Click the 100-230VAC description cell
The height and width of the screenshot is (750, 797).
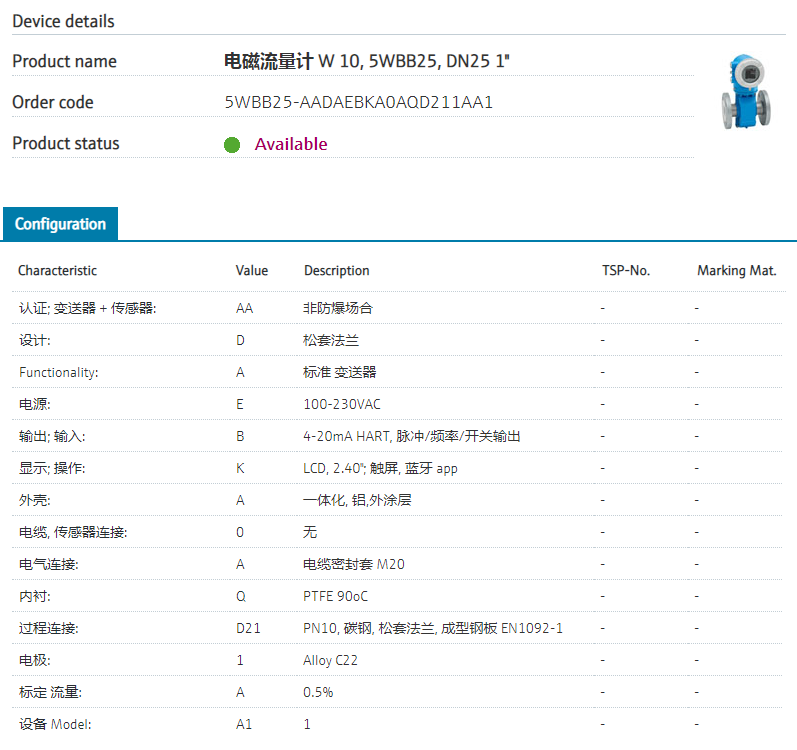(x=341, y=404)
